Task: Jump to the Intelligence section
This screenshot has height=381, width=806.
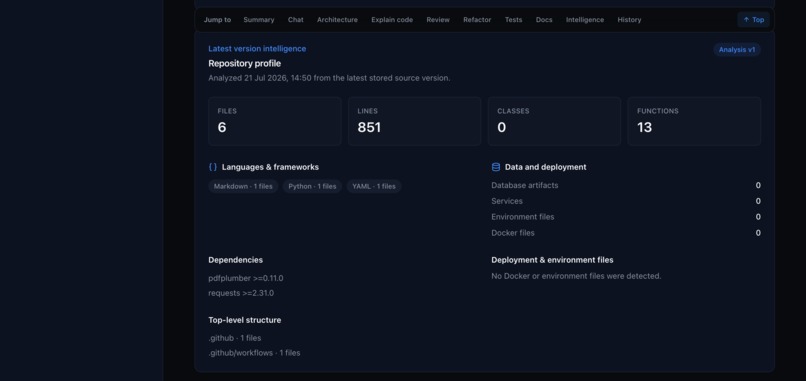Action: click(x=585, y=20)
